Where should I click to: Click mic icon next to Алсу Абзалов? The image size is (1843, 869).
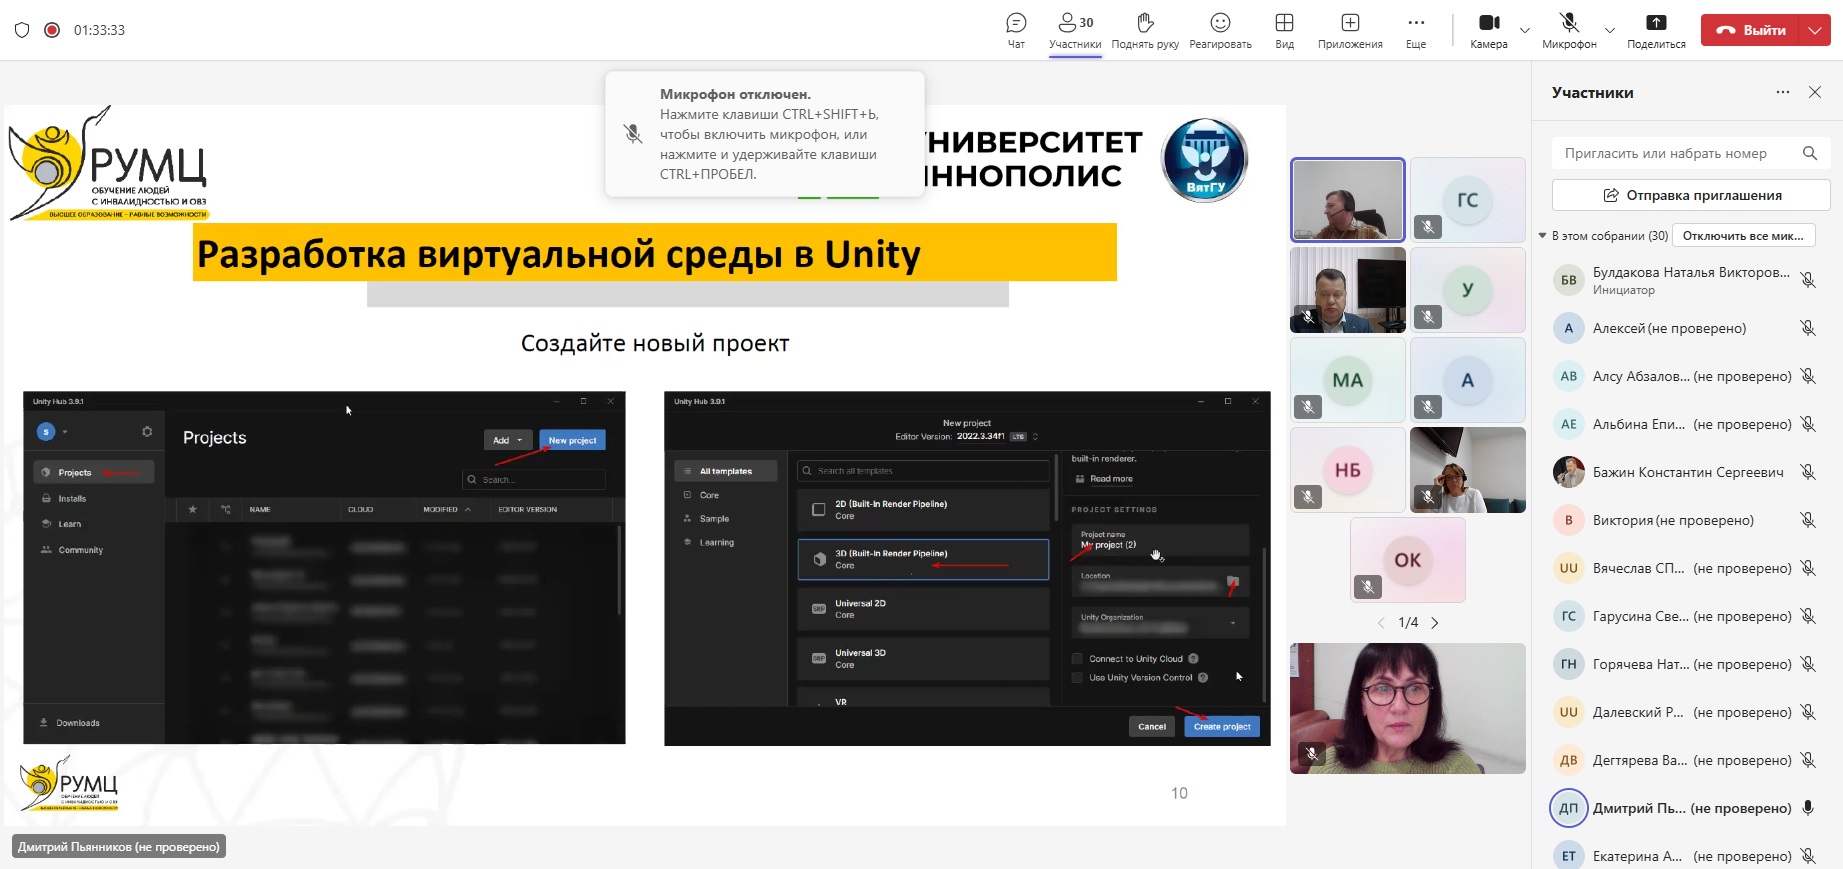tap(1808, 376)
